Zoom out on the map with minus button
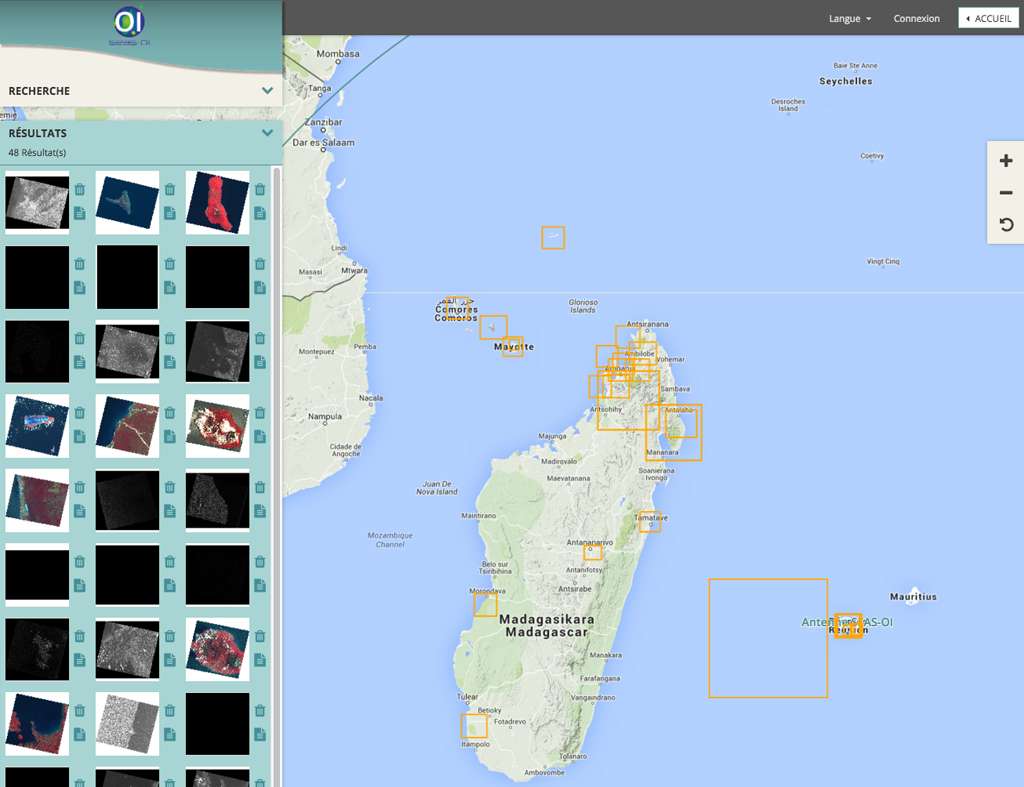The height and width of the screenshot is (787, 1024). click(1006, 193)
